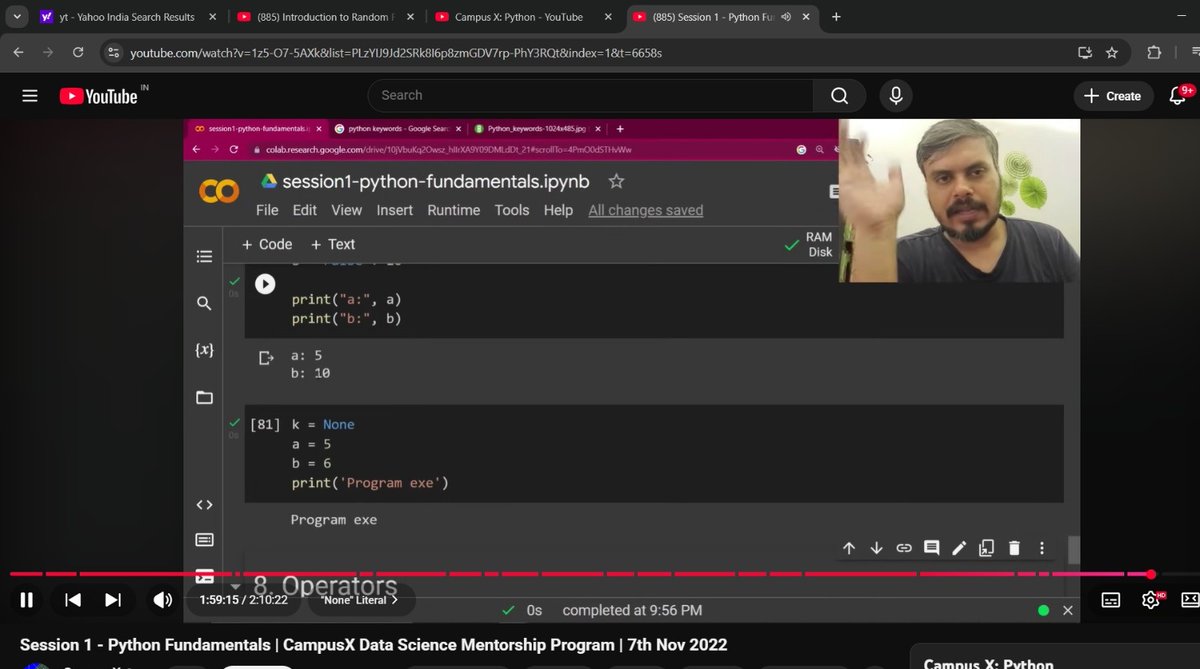Mute the video player volume
The width and height of the screenshot is (1200, 669).
click(x=162, y=600)
